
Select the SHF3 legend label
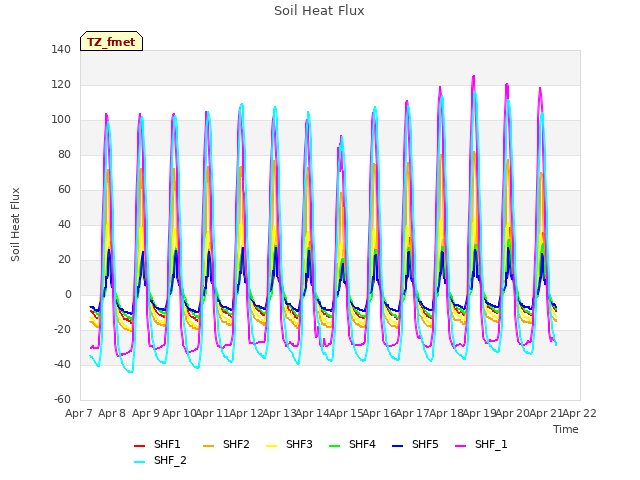pos(299,444)
